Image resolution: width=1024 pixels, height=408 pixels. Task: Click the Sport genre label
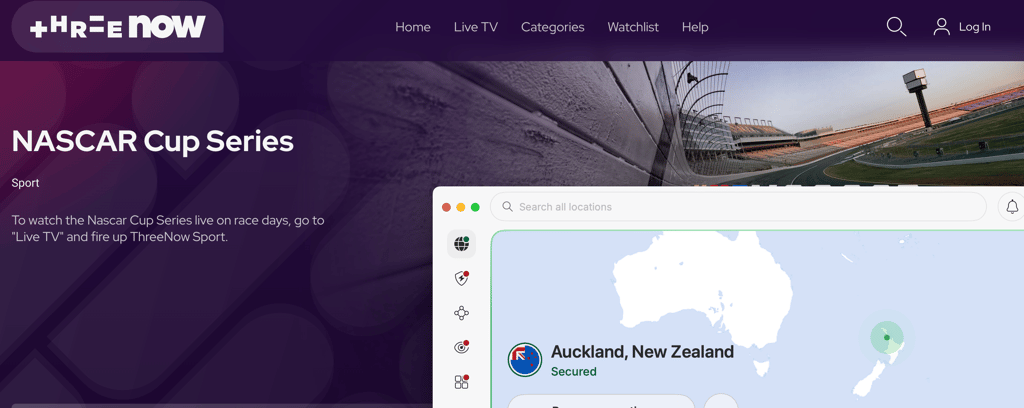pos(25,183)
